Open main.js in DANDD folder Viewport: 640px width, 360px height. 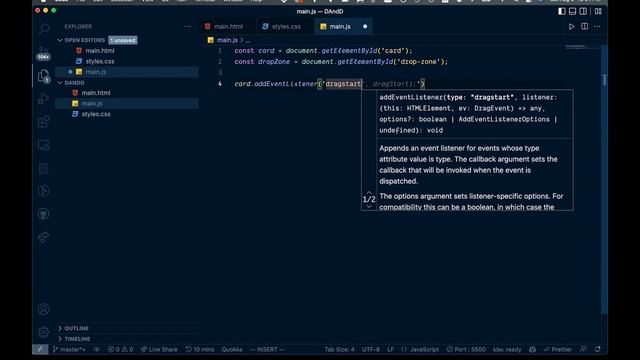pyautogui.click(x=91, y=104)
